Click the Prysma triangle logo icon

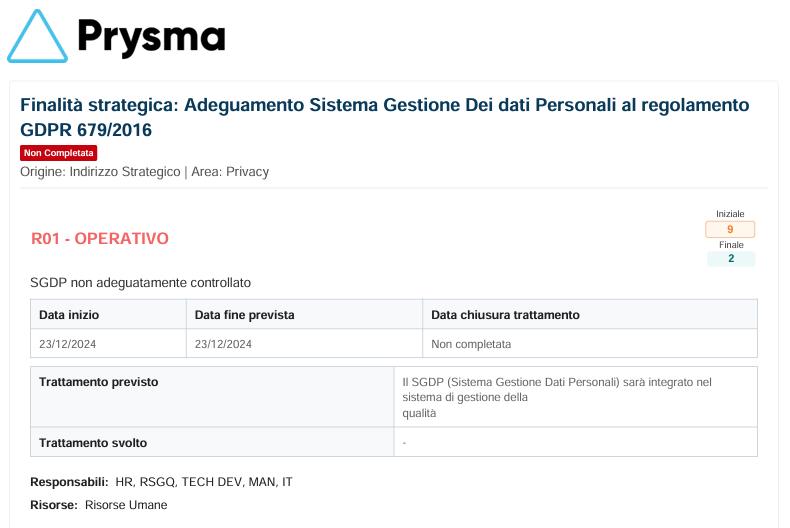coord(37,38)
